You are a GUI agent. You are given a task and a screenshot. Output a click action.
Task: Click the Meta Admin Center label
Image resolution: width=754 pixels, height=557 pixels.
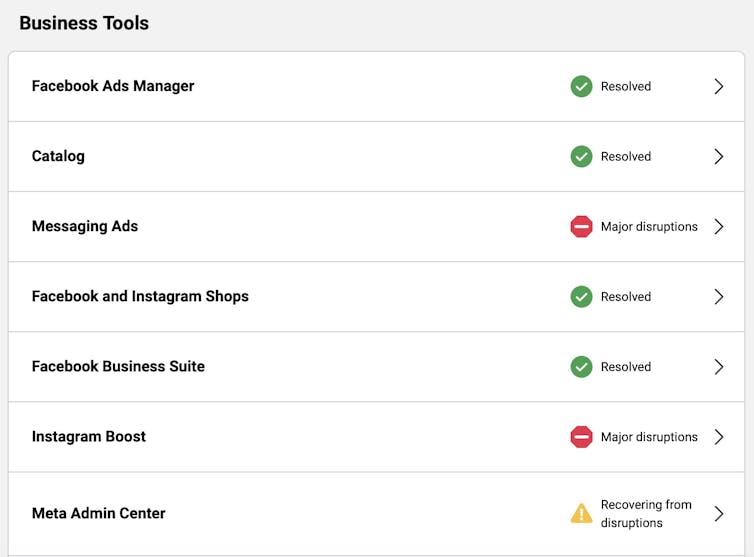pyautogui.click(x=99, y=513)
